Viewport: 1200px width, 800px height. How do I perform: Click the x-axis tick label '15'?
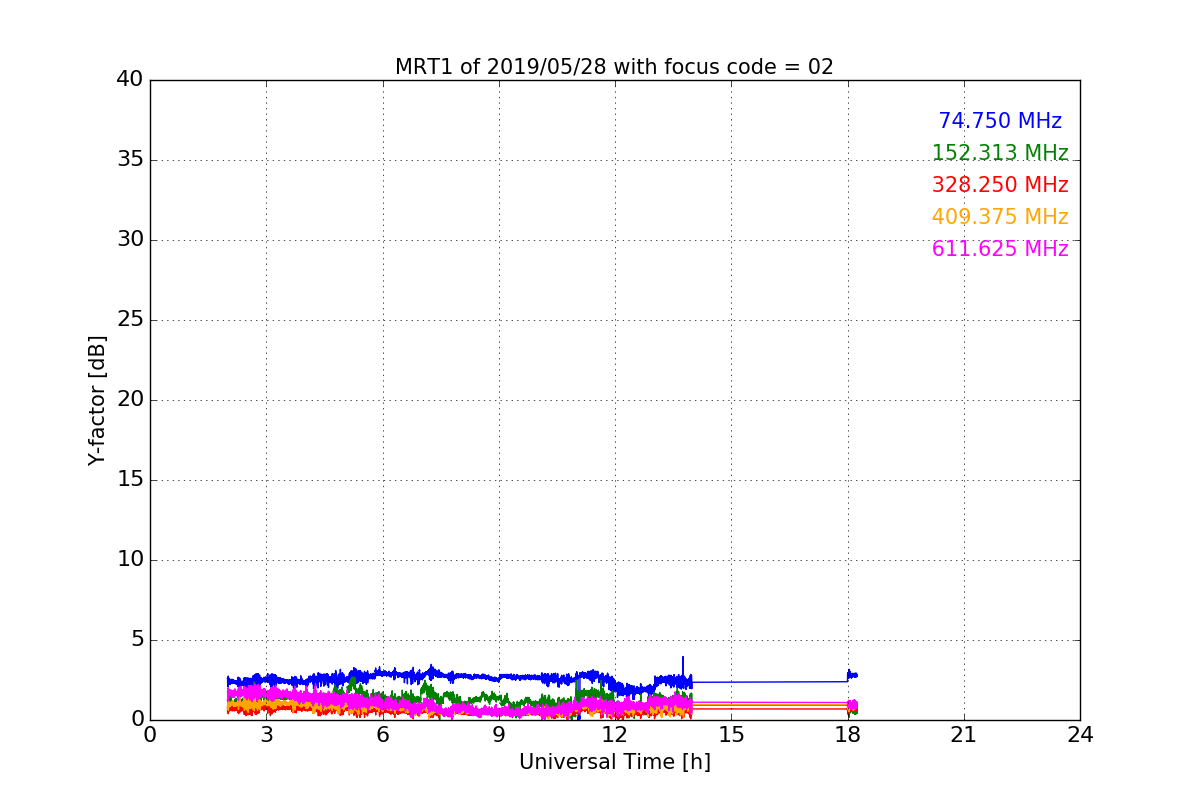pos(731,735)
